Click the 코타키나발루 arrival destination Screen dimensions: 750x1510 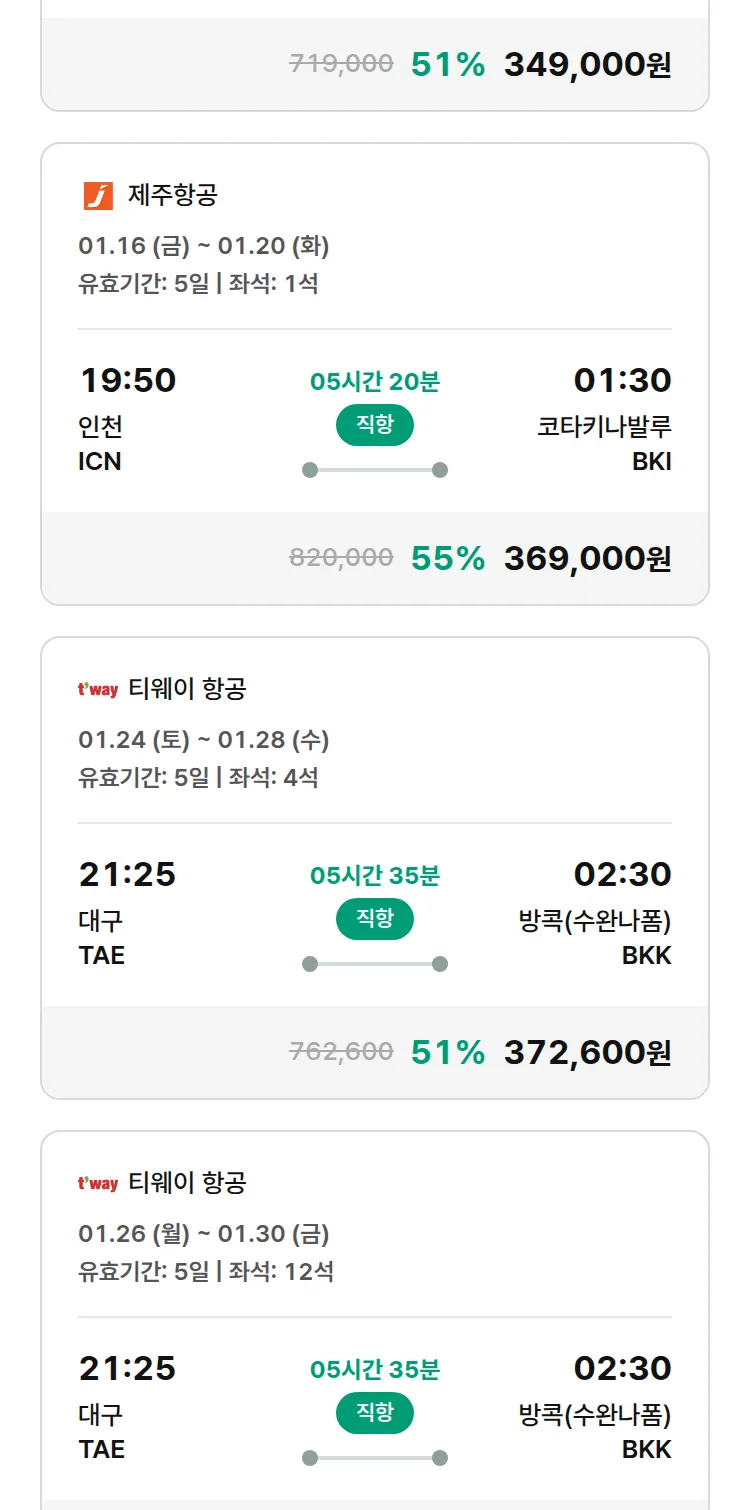[x=604, y=426]
